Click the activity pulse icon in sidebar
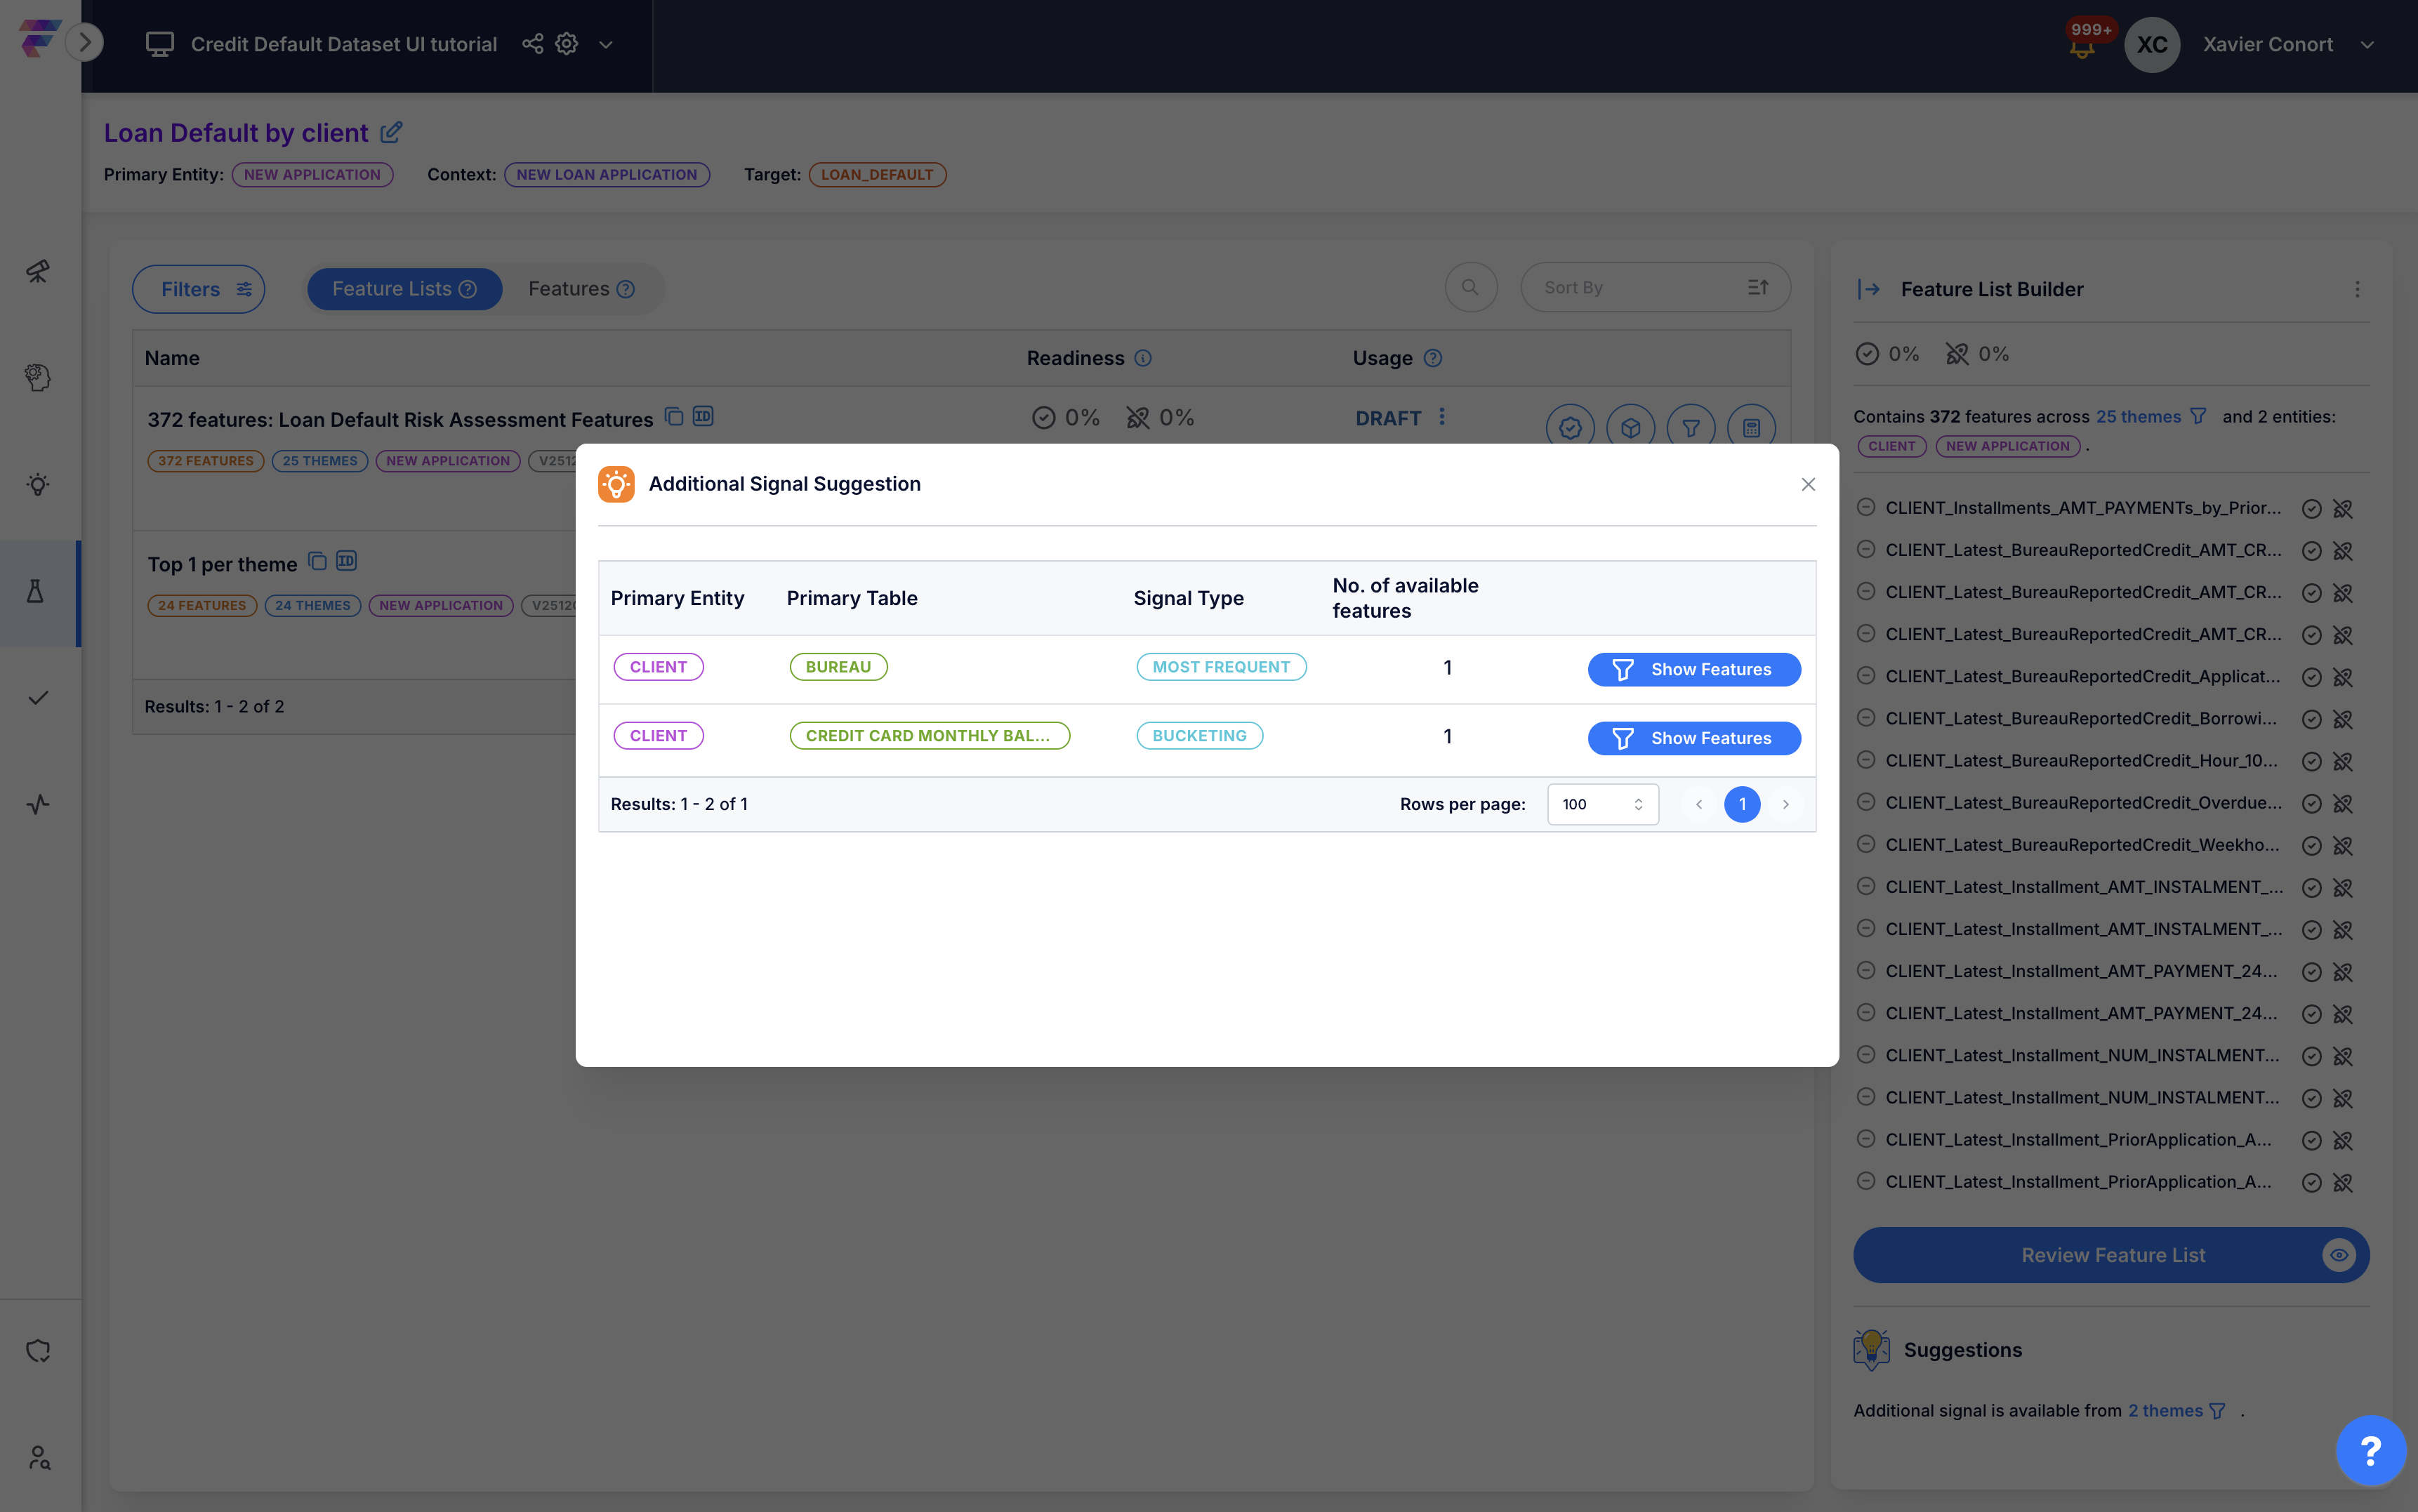The image size is (2418, 1512). pyautogui.click(x=38, y=804)
